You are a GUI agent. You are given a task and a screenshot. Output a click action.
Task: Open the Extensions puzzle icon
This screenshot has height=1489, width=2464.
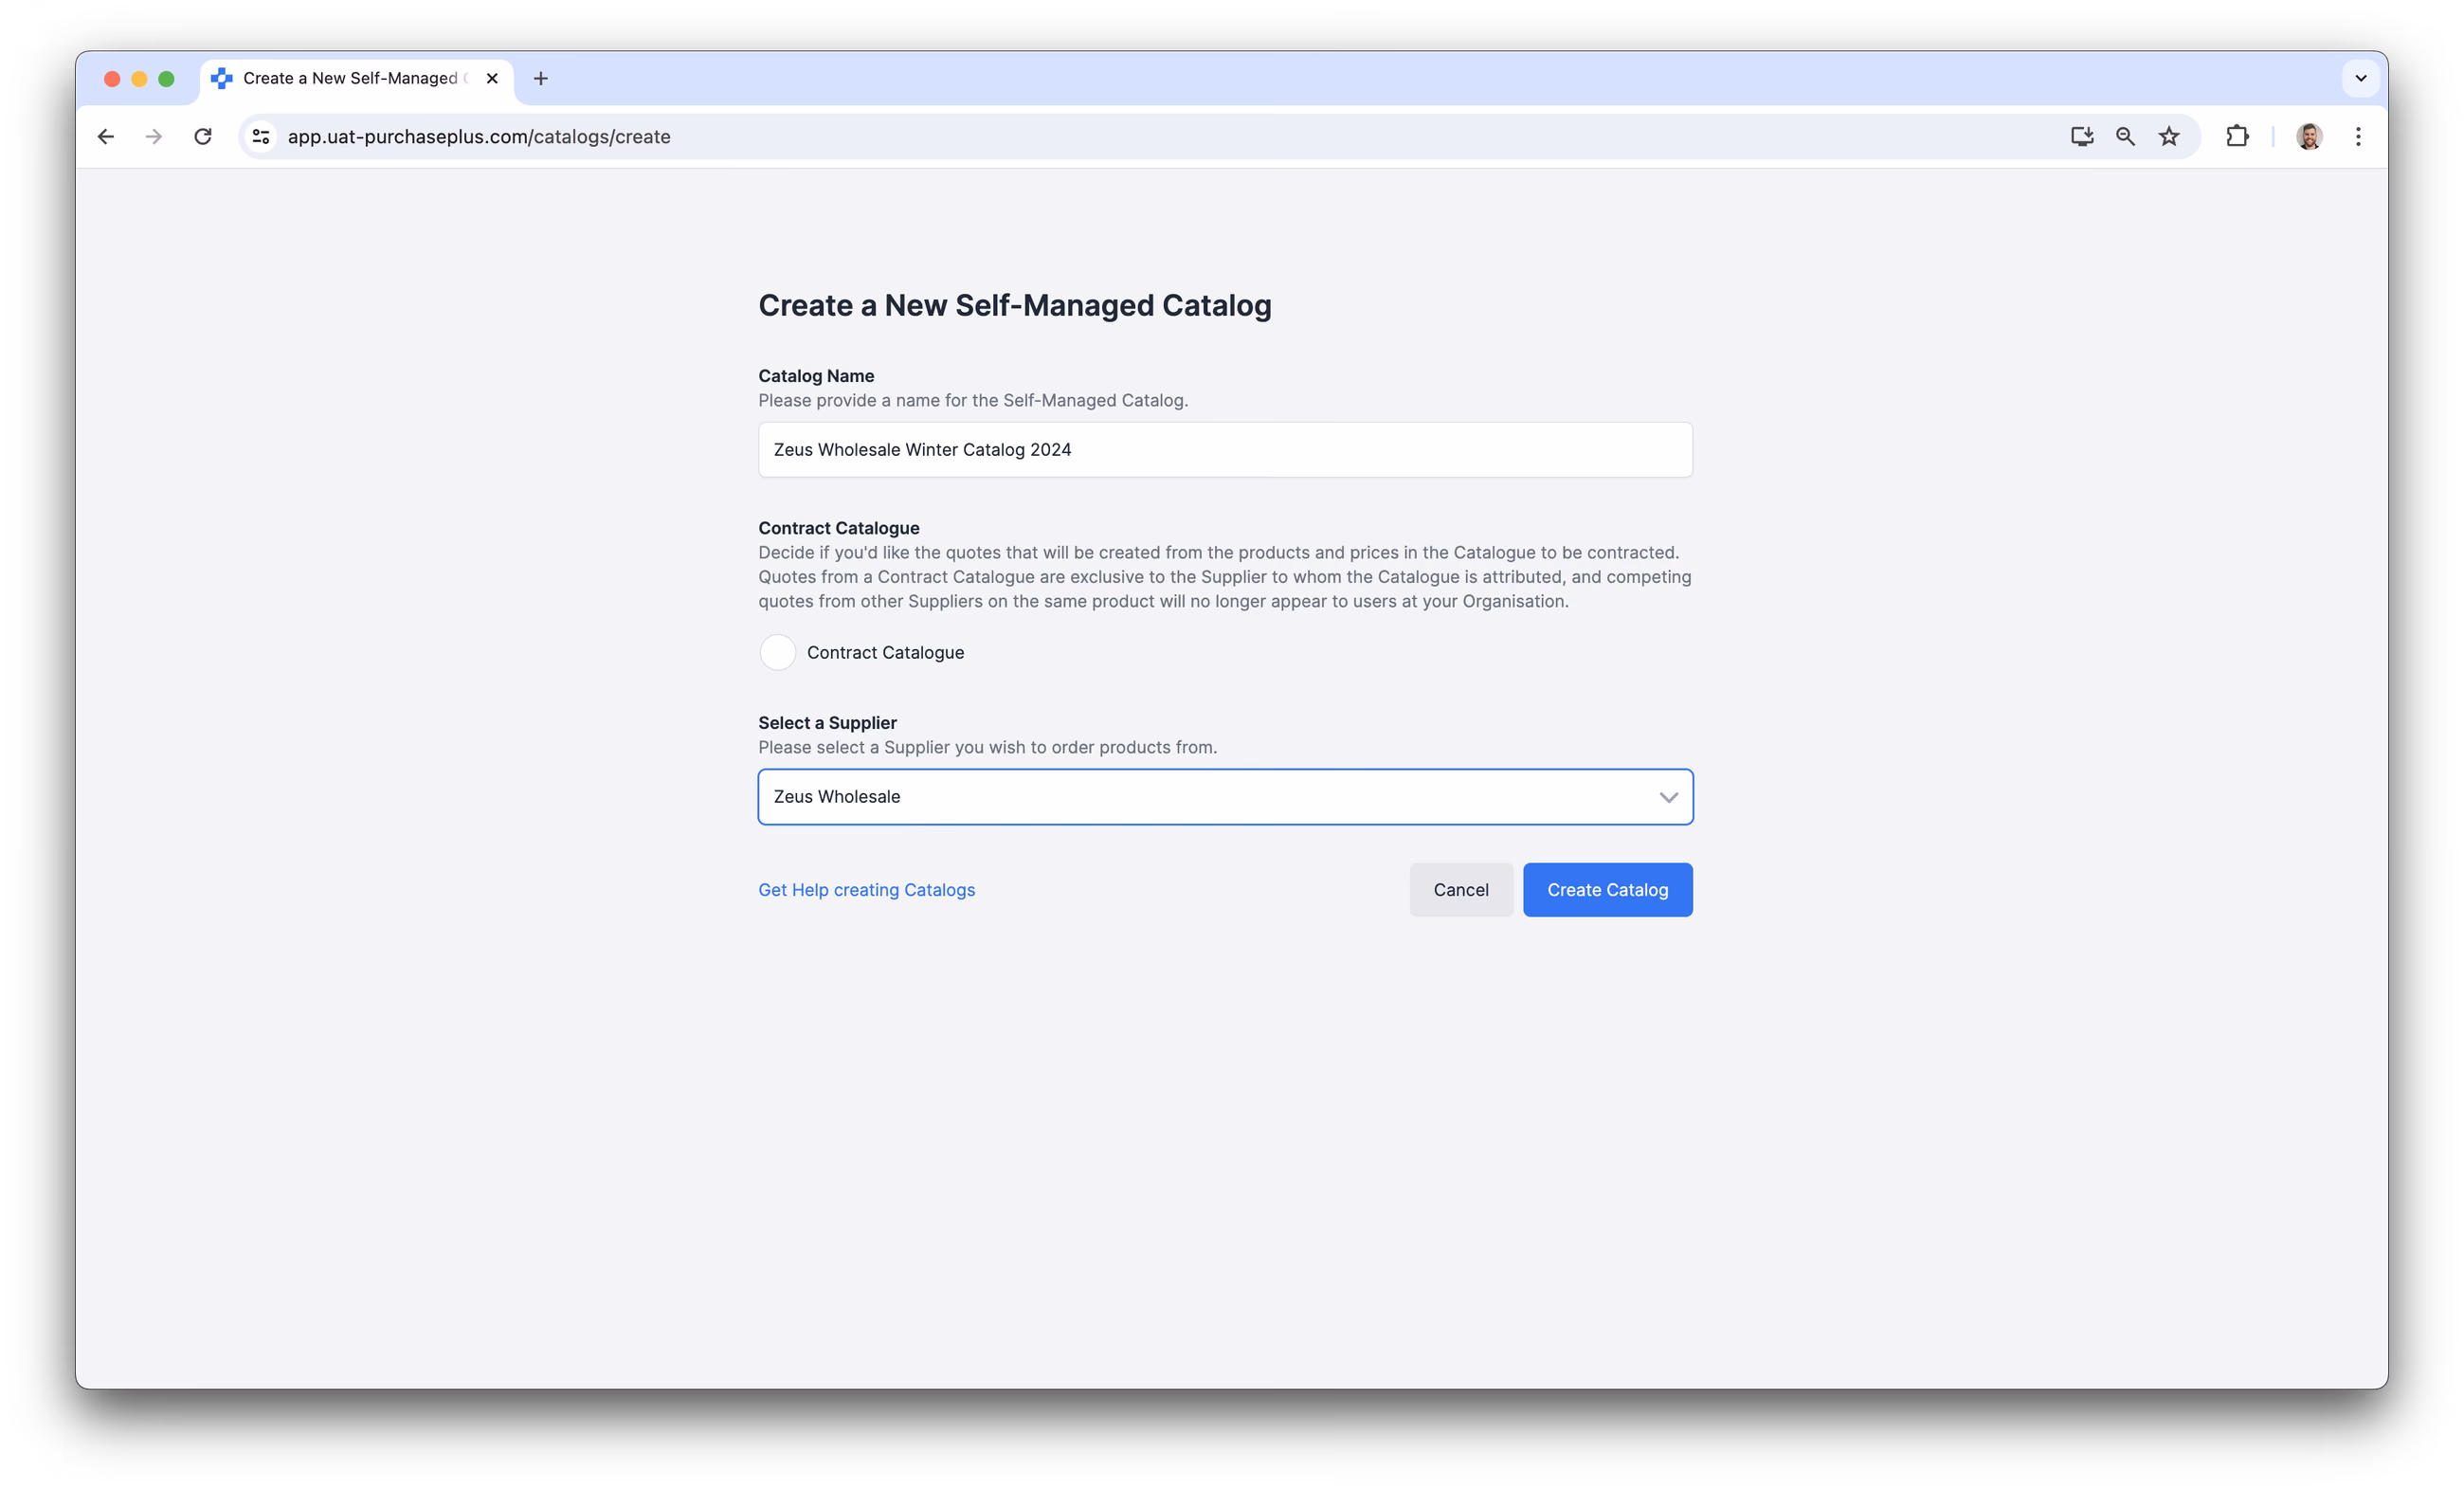[2237, 137]
